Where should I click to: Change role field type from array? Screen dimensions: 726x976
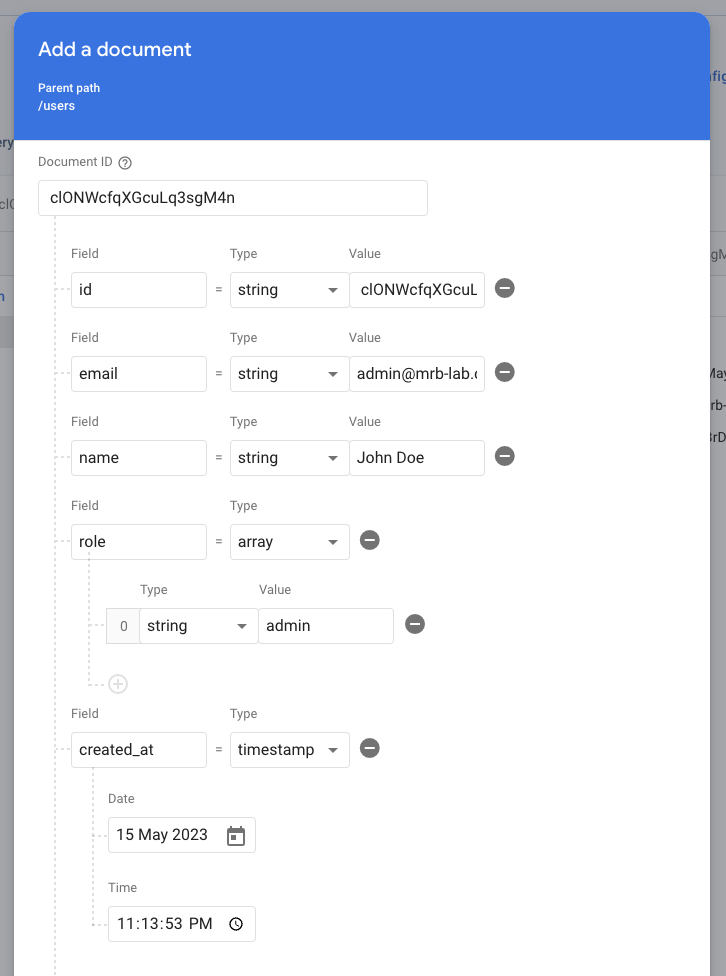[289, 542]
